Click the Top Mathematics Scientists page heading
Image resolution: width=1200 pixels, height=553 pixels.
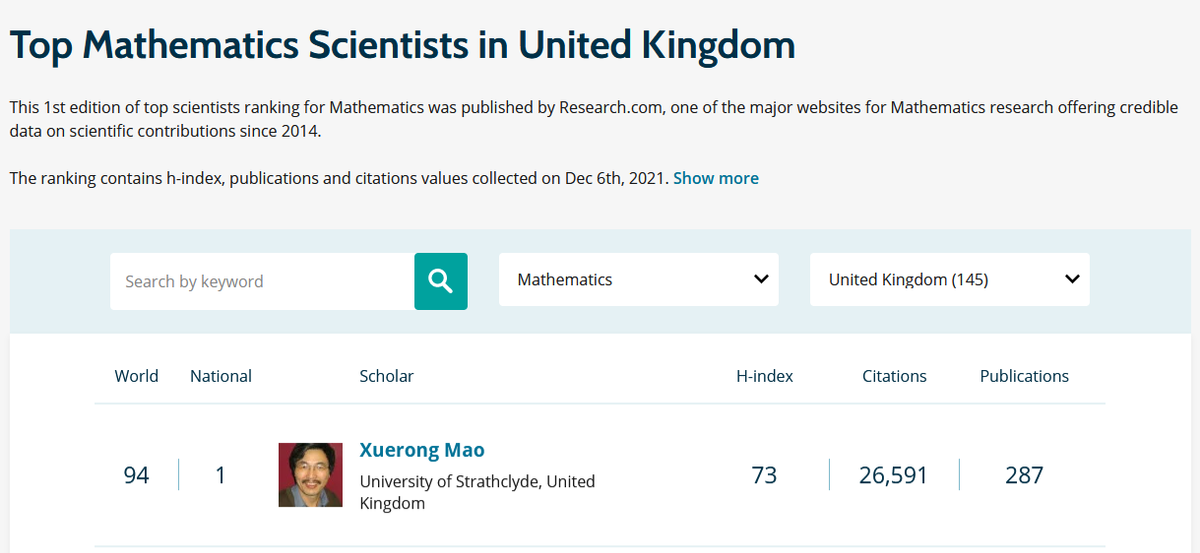click(402, 45)
